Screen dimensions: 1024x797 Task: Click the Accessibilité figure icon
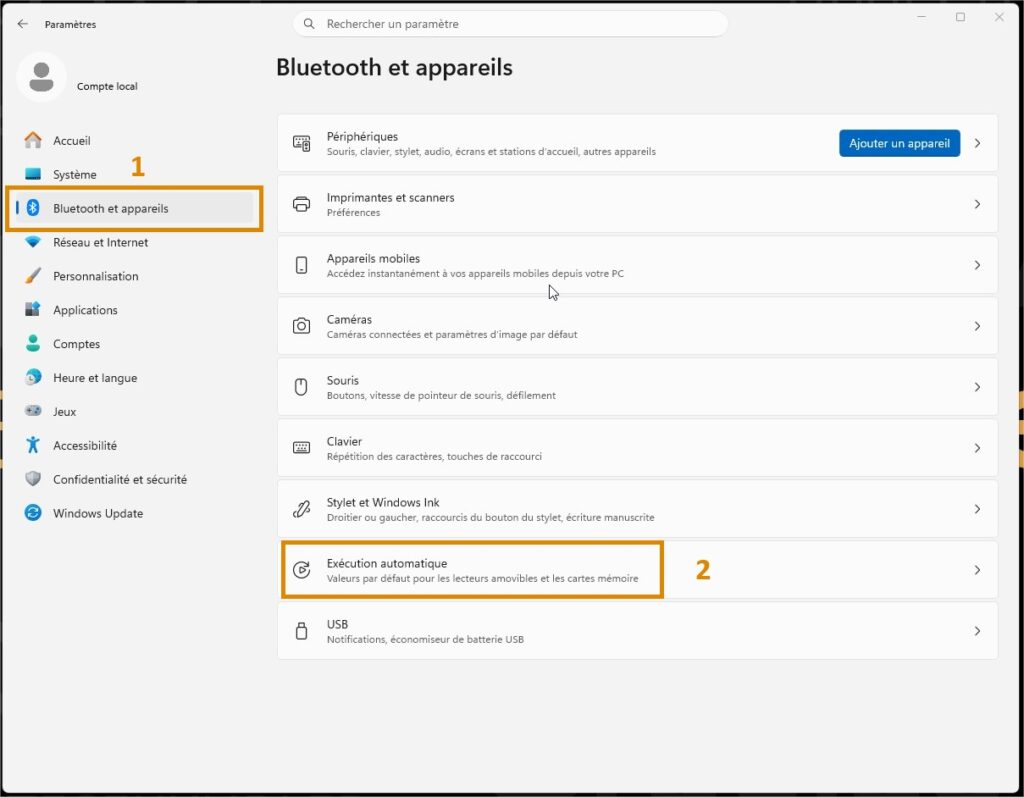(33, 445)
